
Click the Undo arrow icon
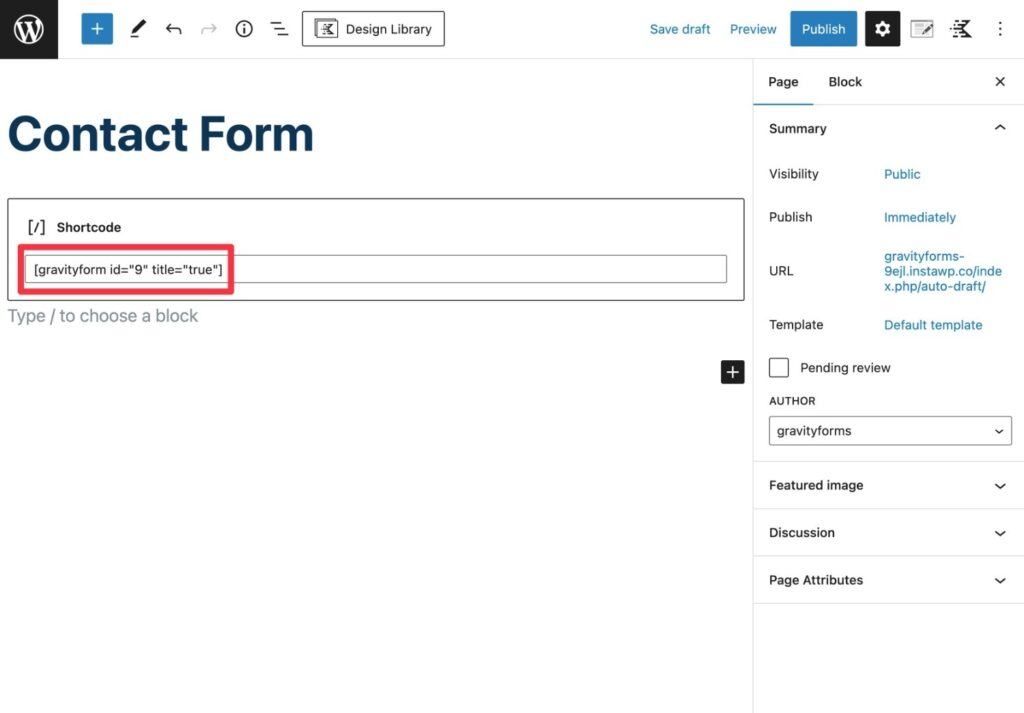click(x=174, y=29)
